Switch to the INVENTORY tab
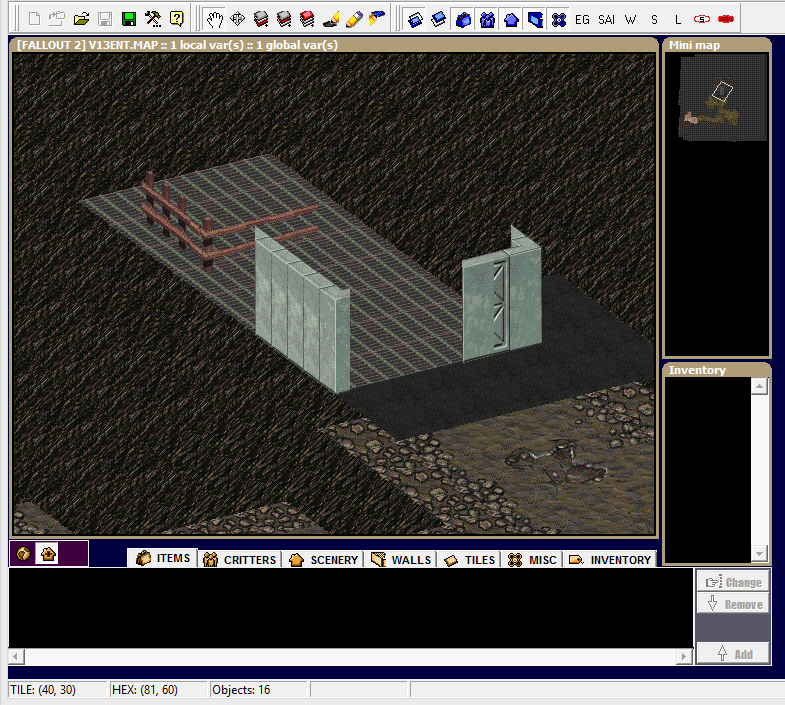Image resolution: width=785 pixels, height=705 pixels. [x=610, y=559]
